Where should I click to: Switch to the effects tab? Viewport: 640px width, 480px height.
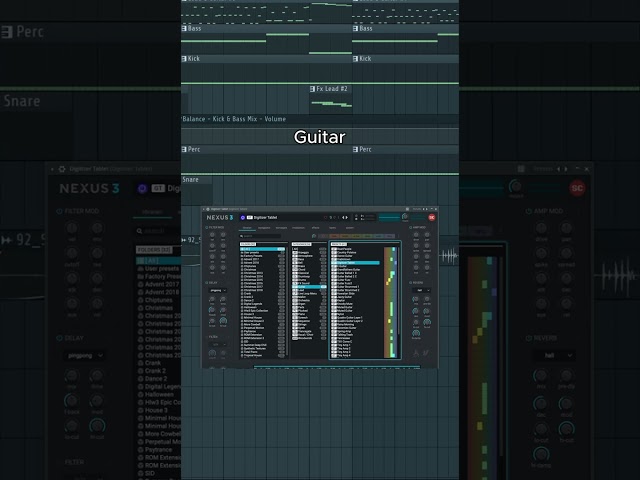point(316,228)
